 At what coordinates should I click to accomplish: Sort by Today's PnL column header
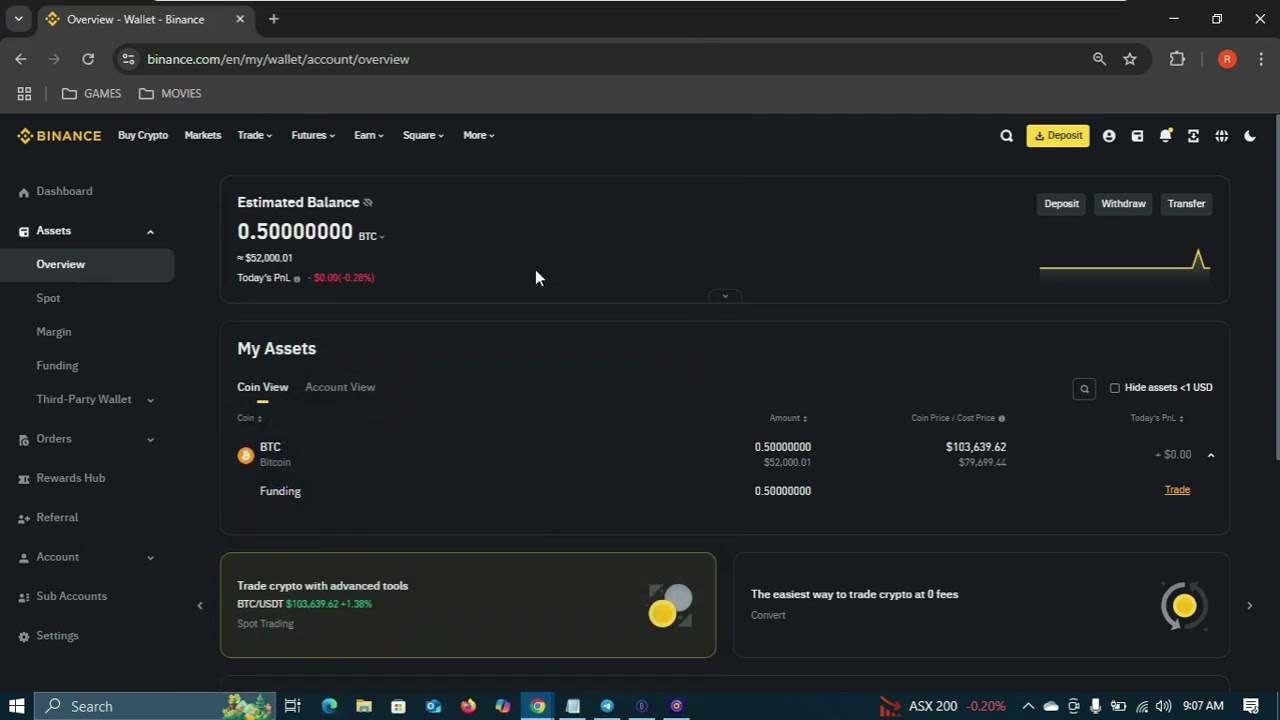click(1157, 418)
